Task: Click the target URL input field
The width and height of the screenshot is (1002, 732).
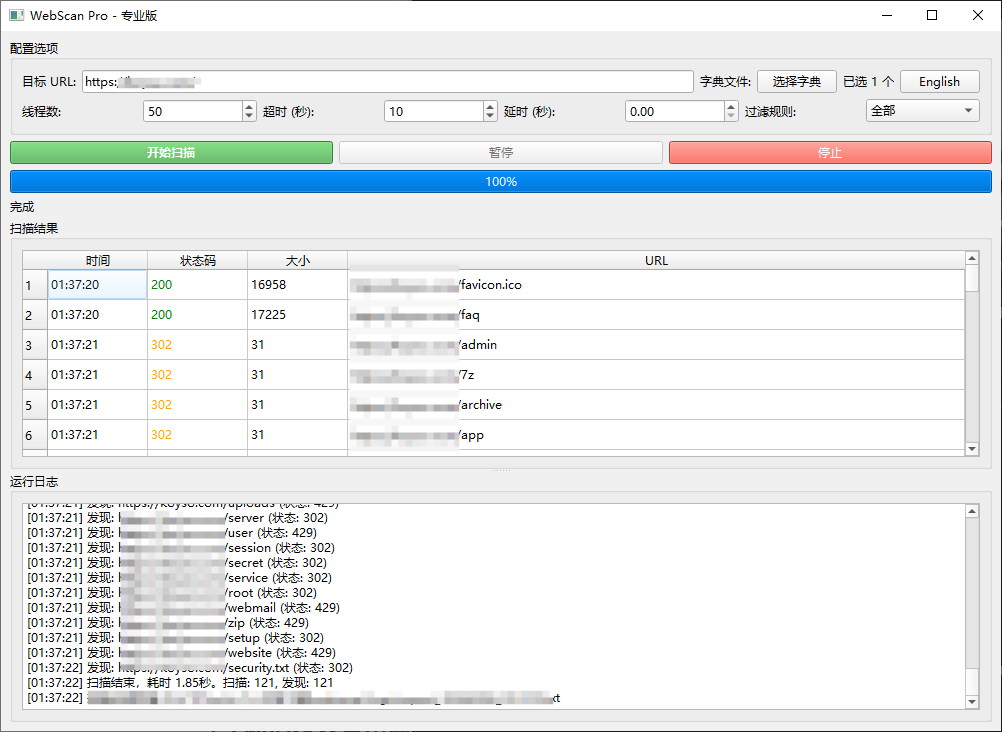Action: (387, 81)
